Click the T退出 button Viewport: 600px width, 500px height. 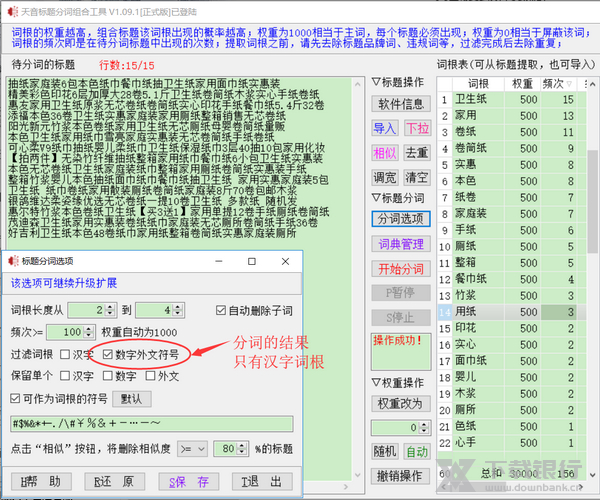tap(262, 482)
